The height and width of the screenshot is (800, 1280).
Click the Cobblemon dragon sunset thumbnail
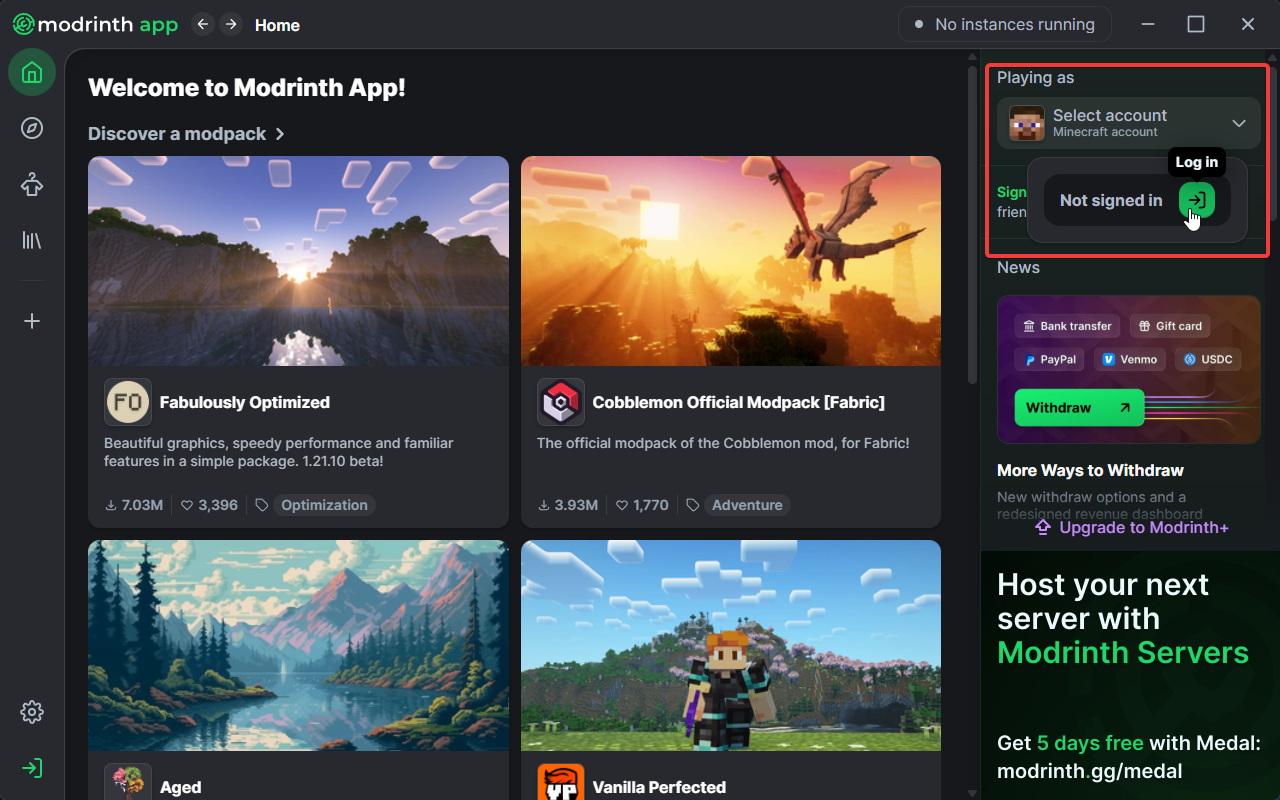(x=731, y=261)
